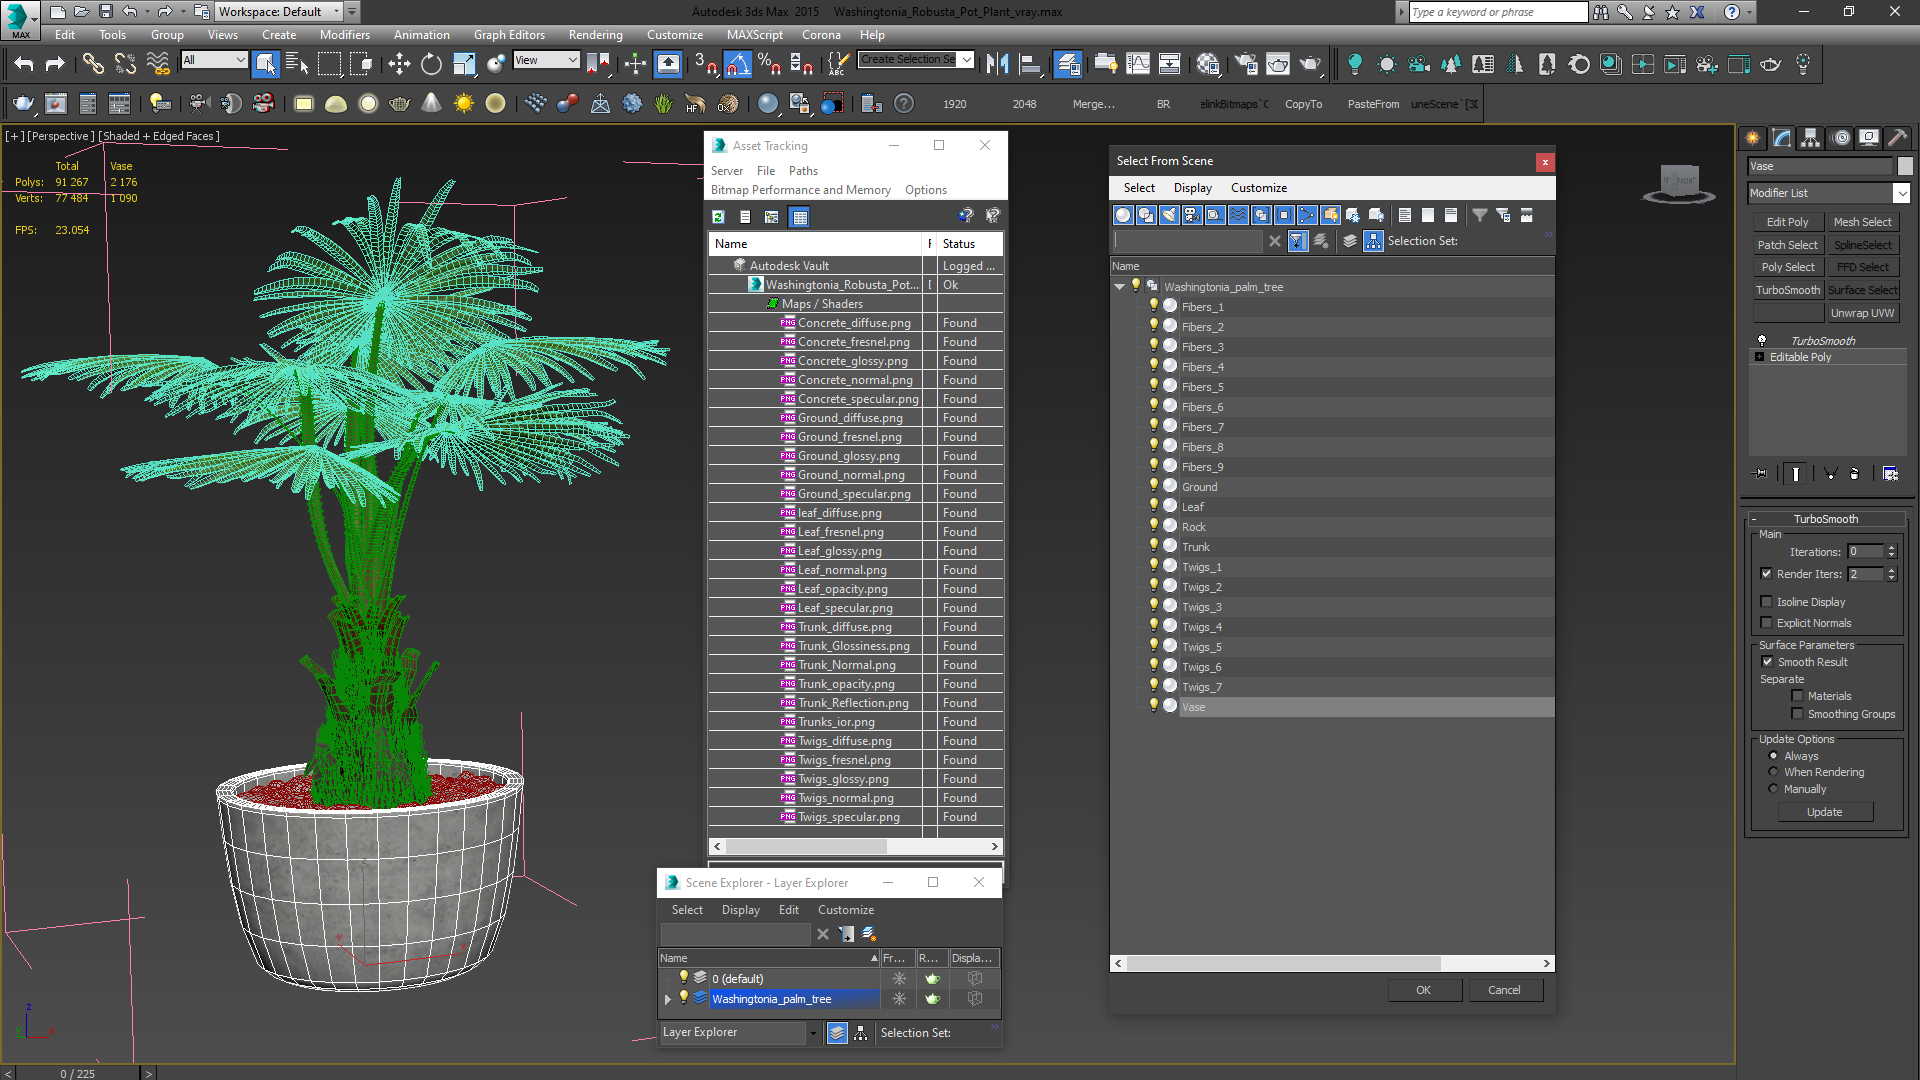1920x1080 pixels.
Task: Open the Curve Editor icon
Action: [1138, 64]
